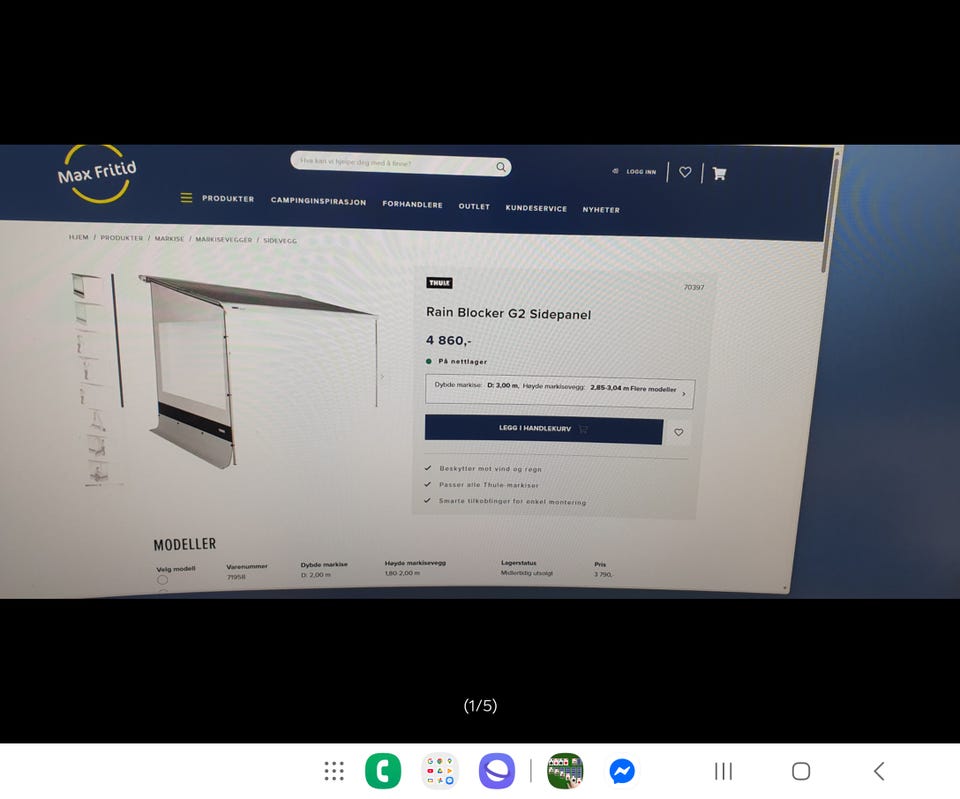The width and height of the screenshot is (960, 799).
Task: Focus the site search field
Action: 400,163
